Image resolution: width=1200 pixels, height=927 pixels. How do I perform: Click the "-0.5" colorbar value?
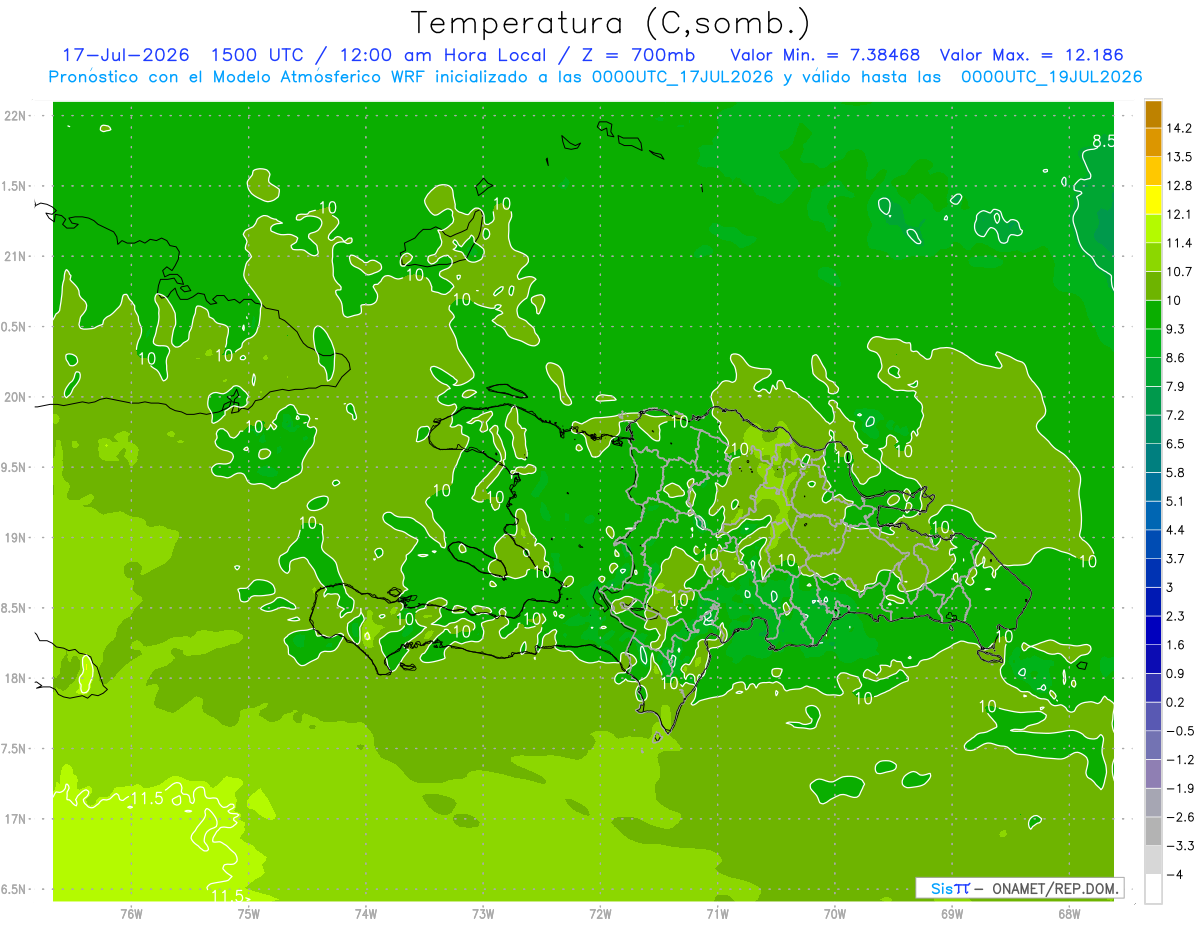[x=1179, y=731]
